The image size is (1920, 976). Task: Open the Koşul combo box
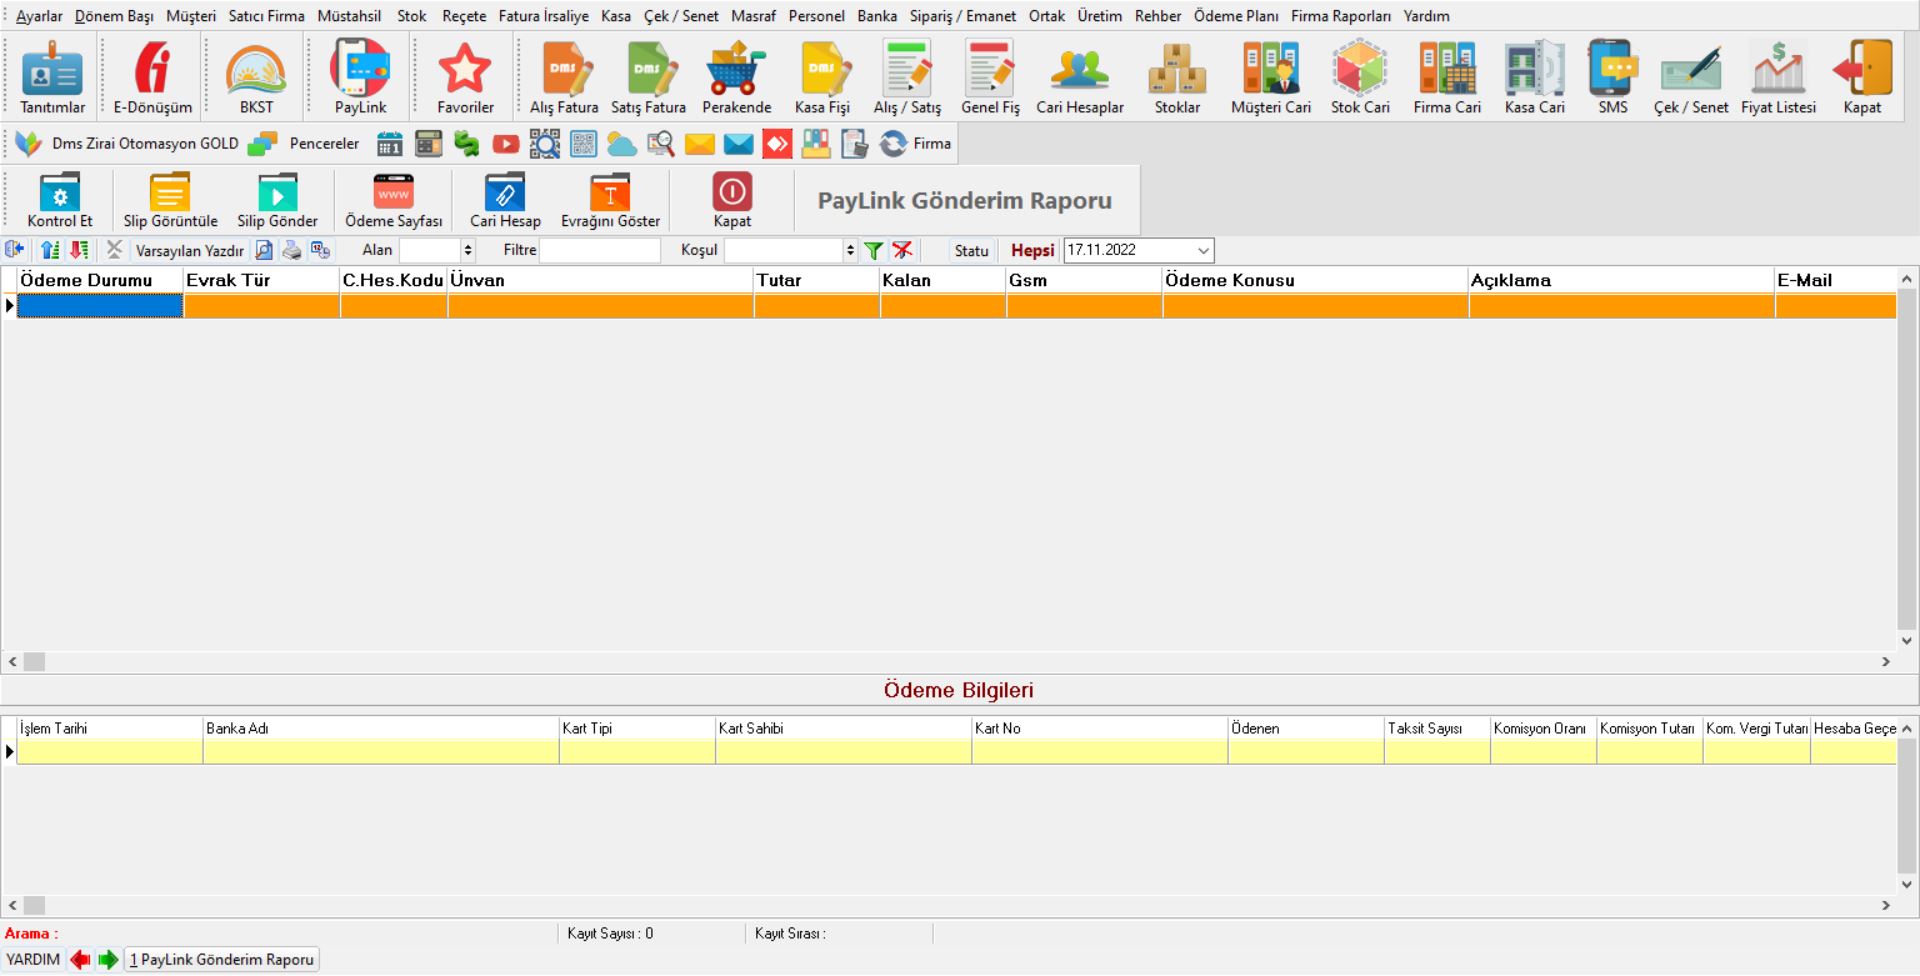pos(789,251)
